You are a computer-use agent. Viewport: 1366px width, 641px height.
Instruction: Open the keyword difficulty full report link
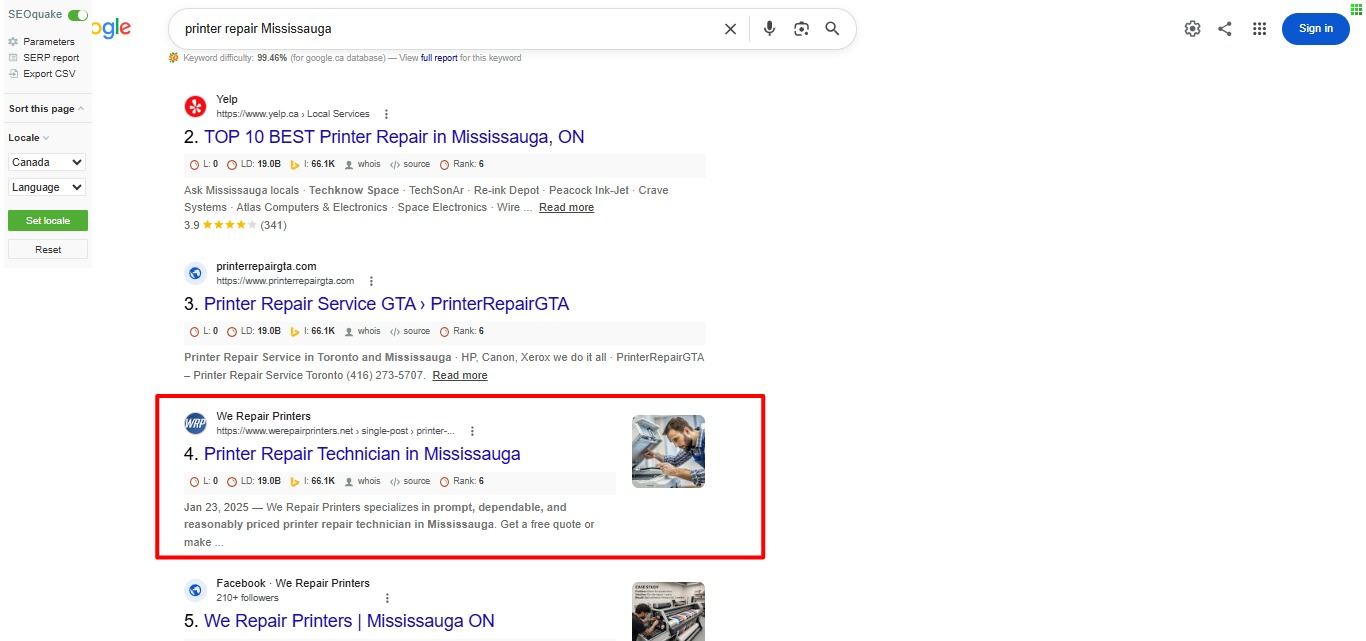click(x=439, y=58)
